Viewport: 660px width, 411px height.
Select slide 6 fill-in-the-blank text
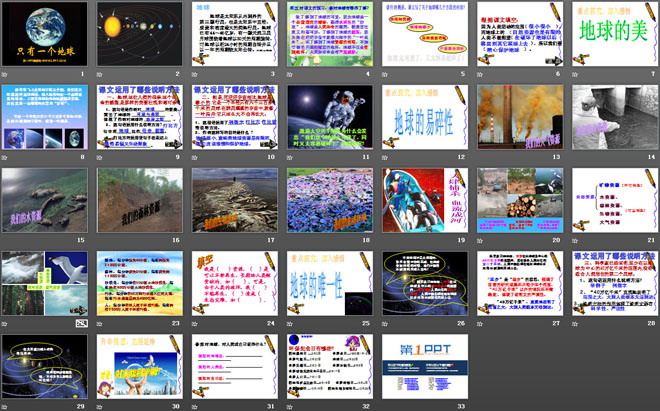tap(520, 34)
